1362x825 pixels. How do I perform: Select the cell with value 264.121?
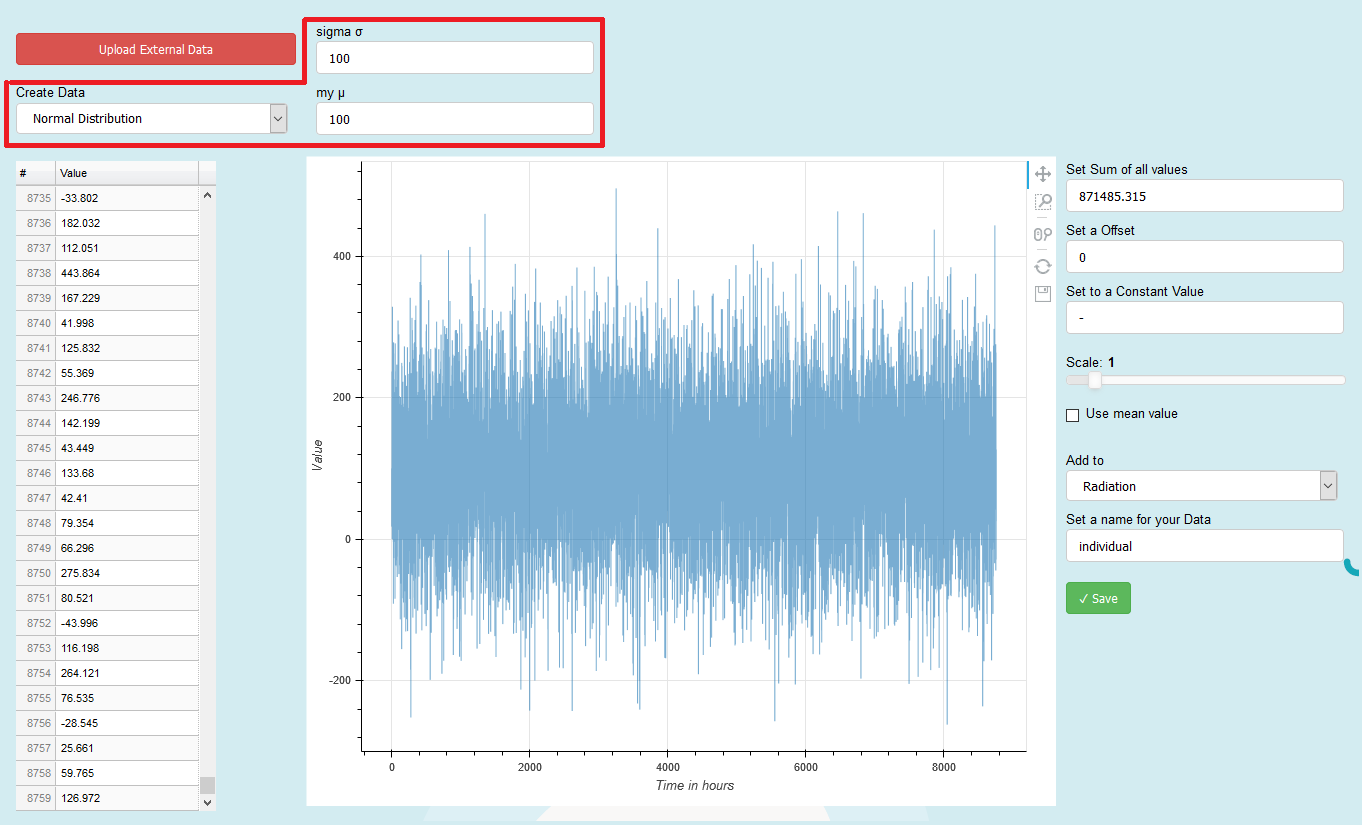click(x=127, y=673)
